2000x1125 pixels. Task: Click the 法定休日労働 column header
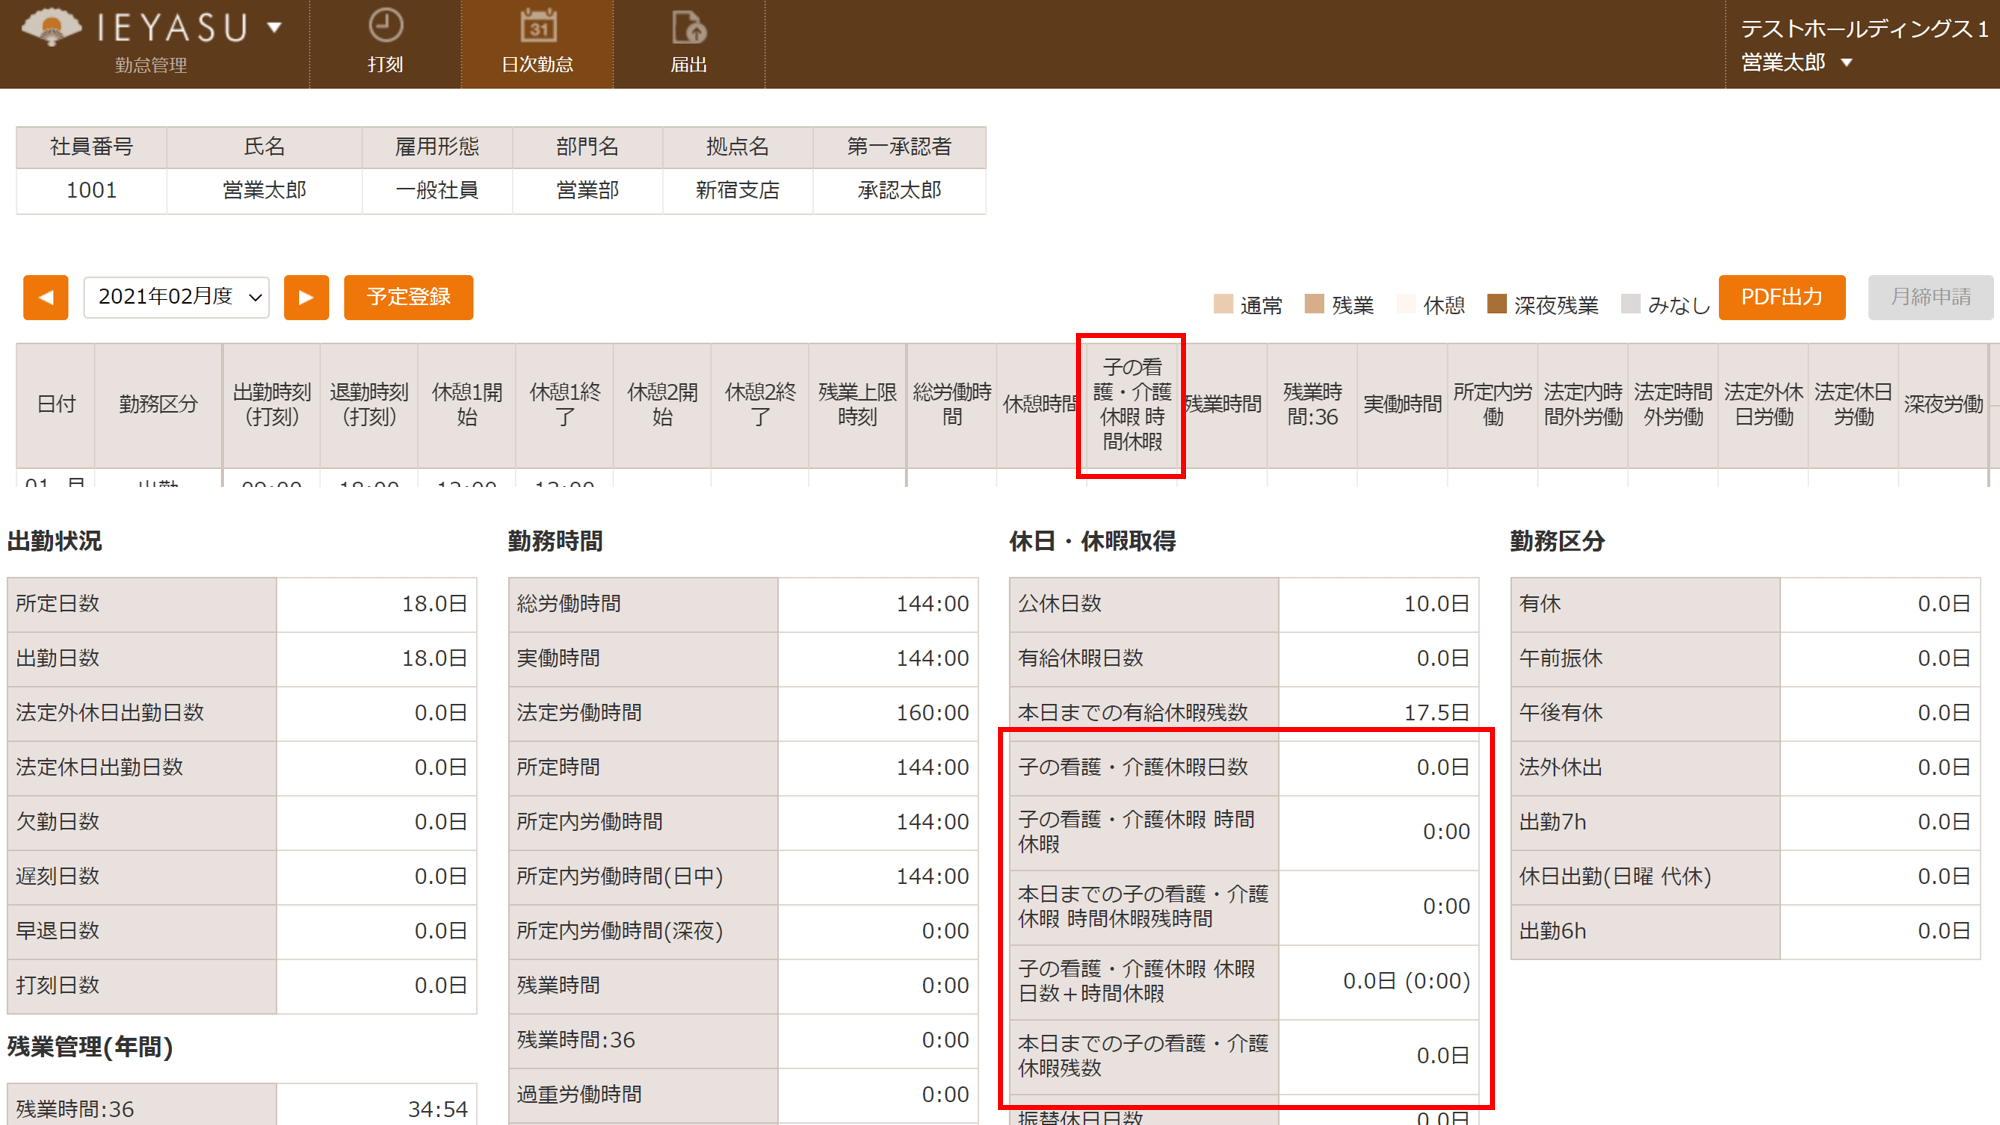coord(1853,404)
